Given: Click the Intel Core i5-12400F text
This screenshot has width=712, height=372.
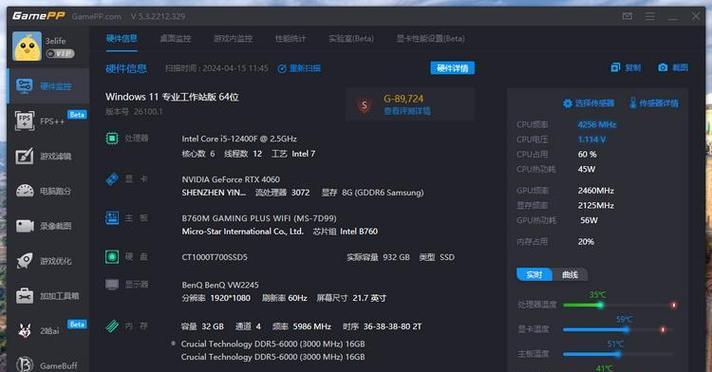Looking at the screenshot, I should (239, 139).
